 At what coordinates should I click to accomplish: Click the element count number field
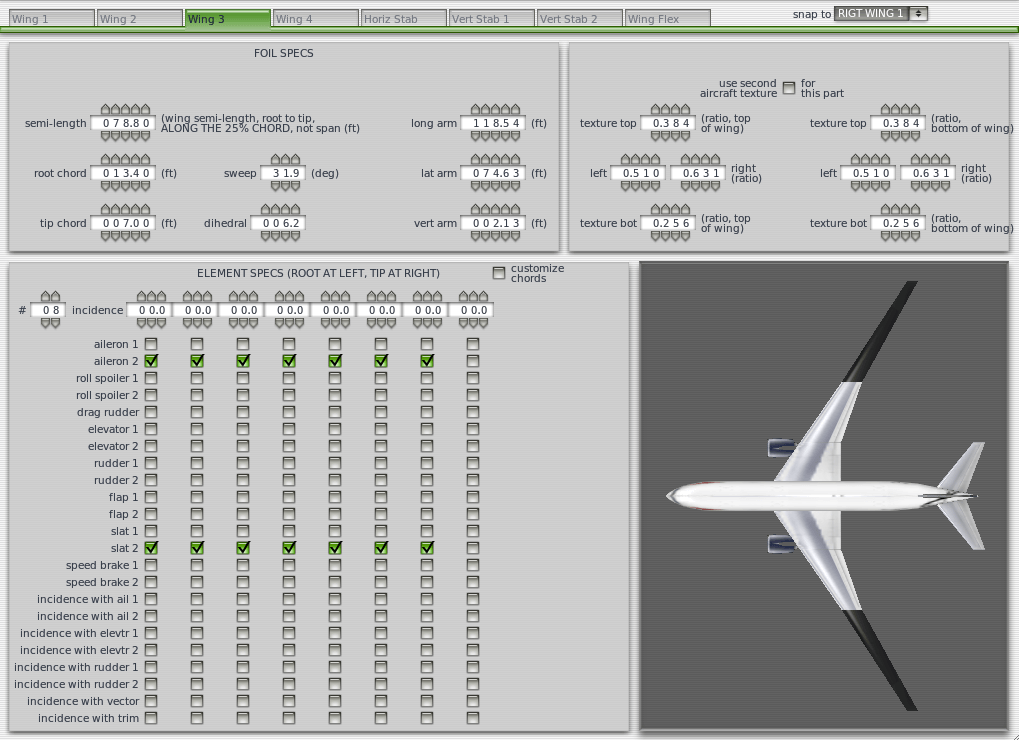(48, 310)
